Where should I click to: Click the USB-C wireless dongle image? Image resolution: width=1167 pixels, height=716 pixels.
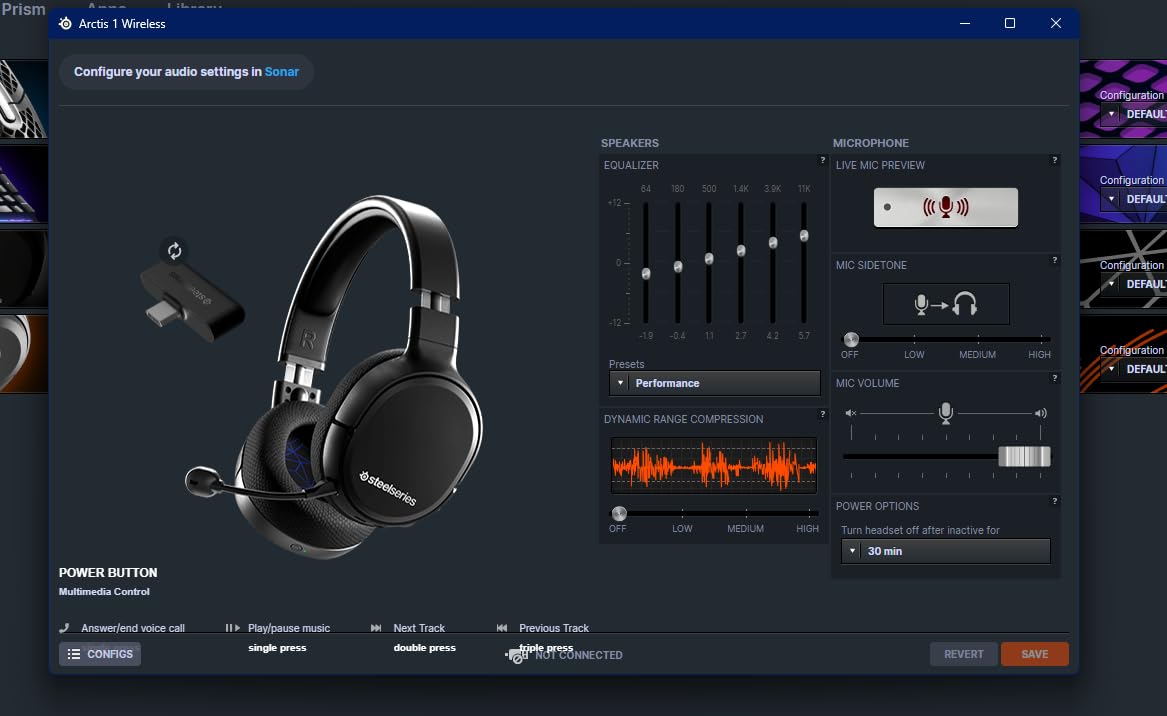coord(192,303)
